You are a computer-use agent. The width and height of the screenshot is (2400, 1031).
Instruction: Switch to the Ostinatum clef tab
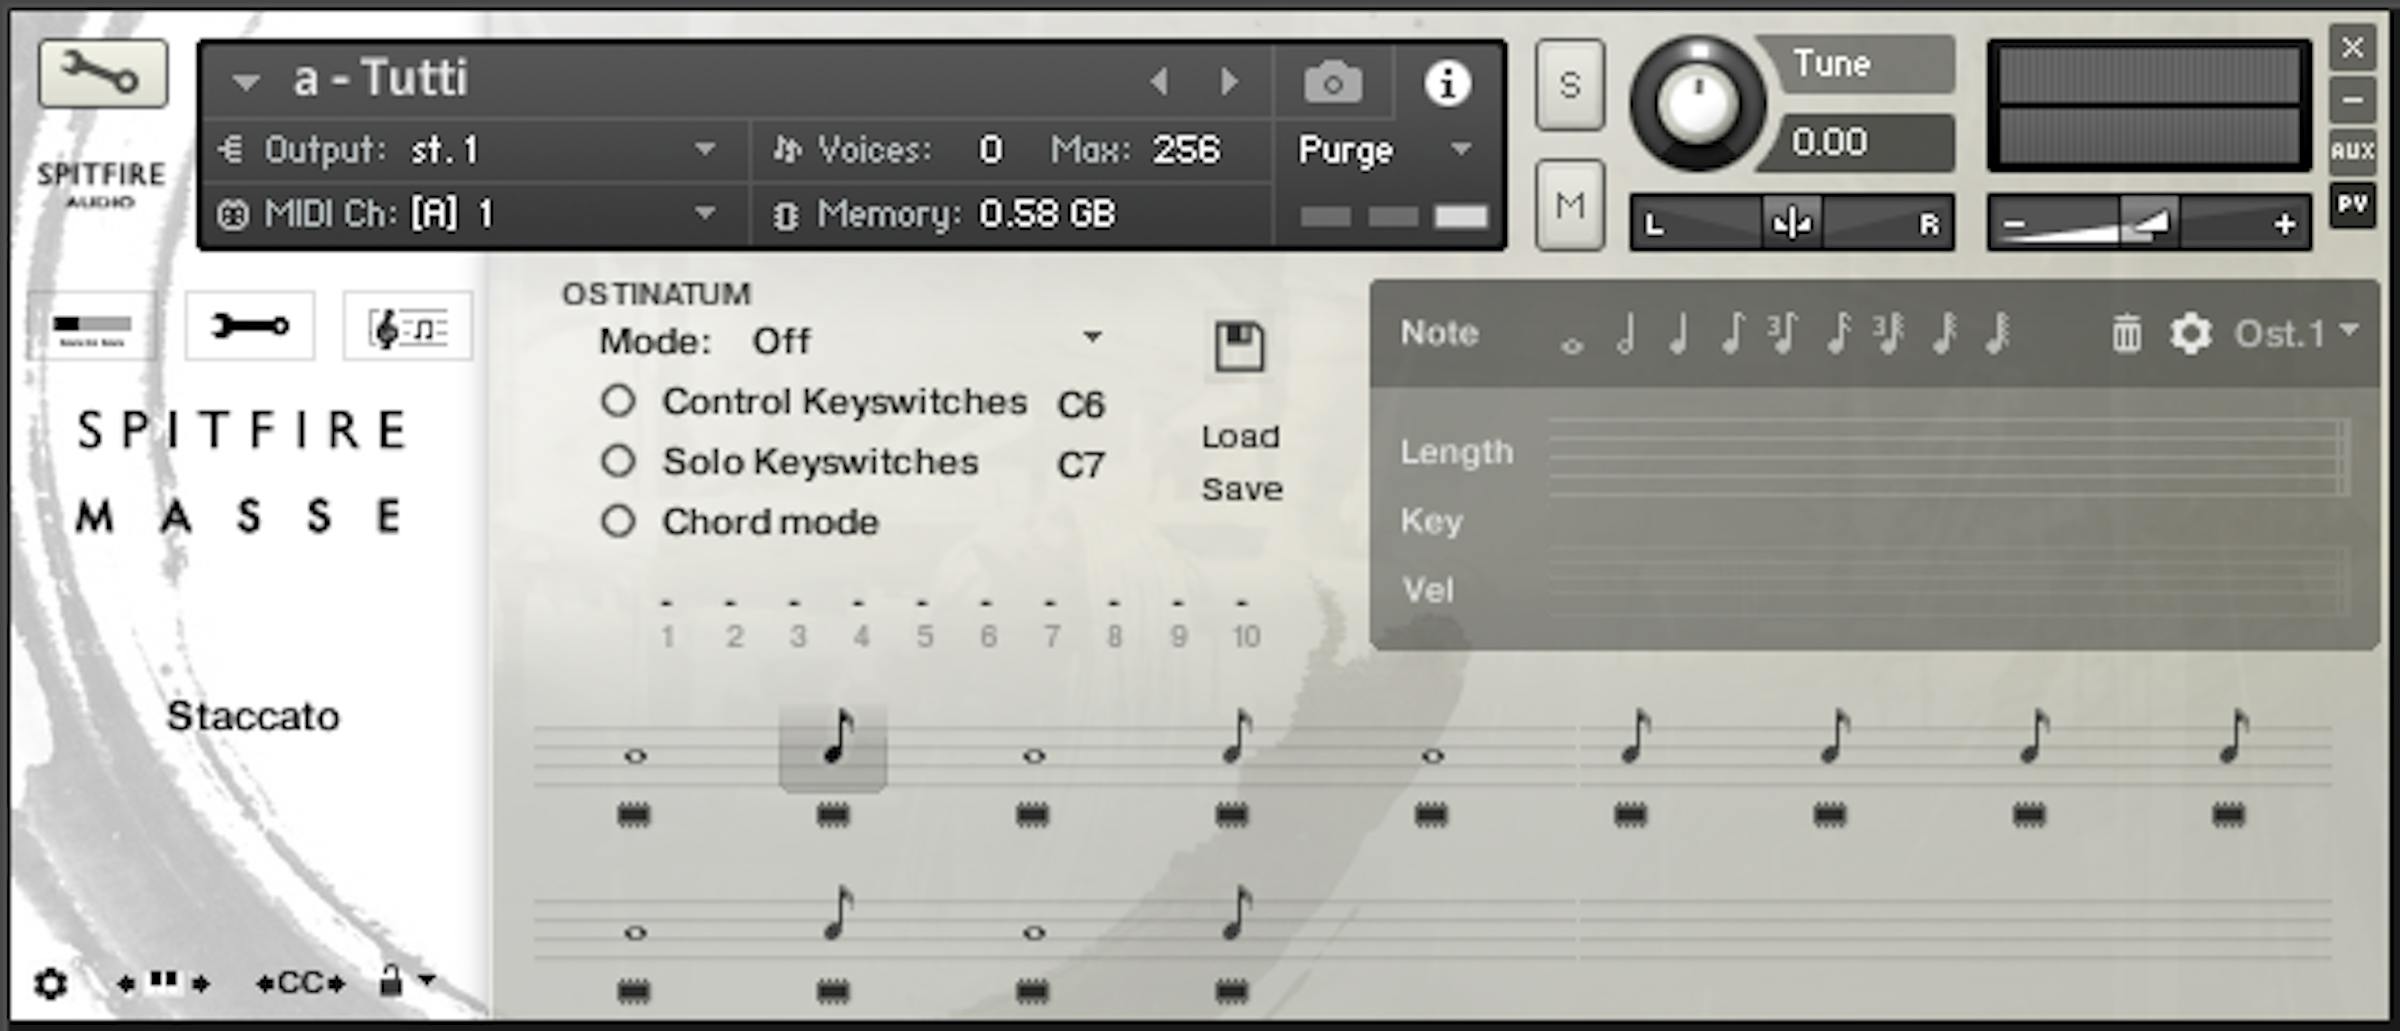(408, 325)
